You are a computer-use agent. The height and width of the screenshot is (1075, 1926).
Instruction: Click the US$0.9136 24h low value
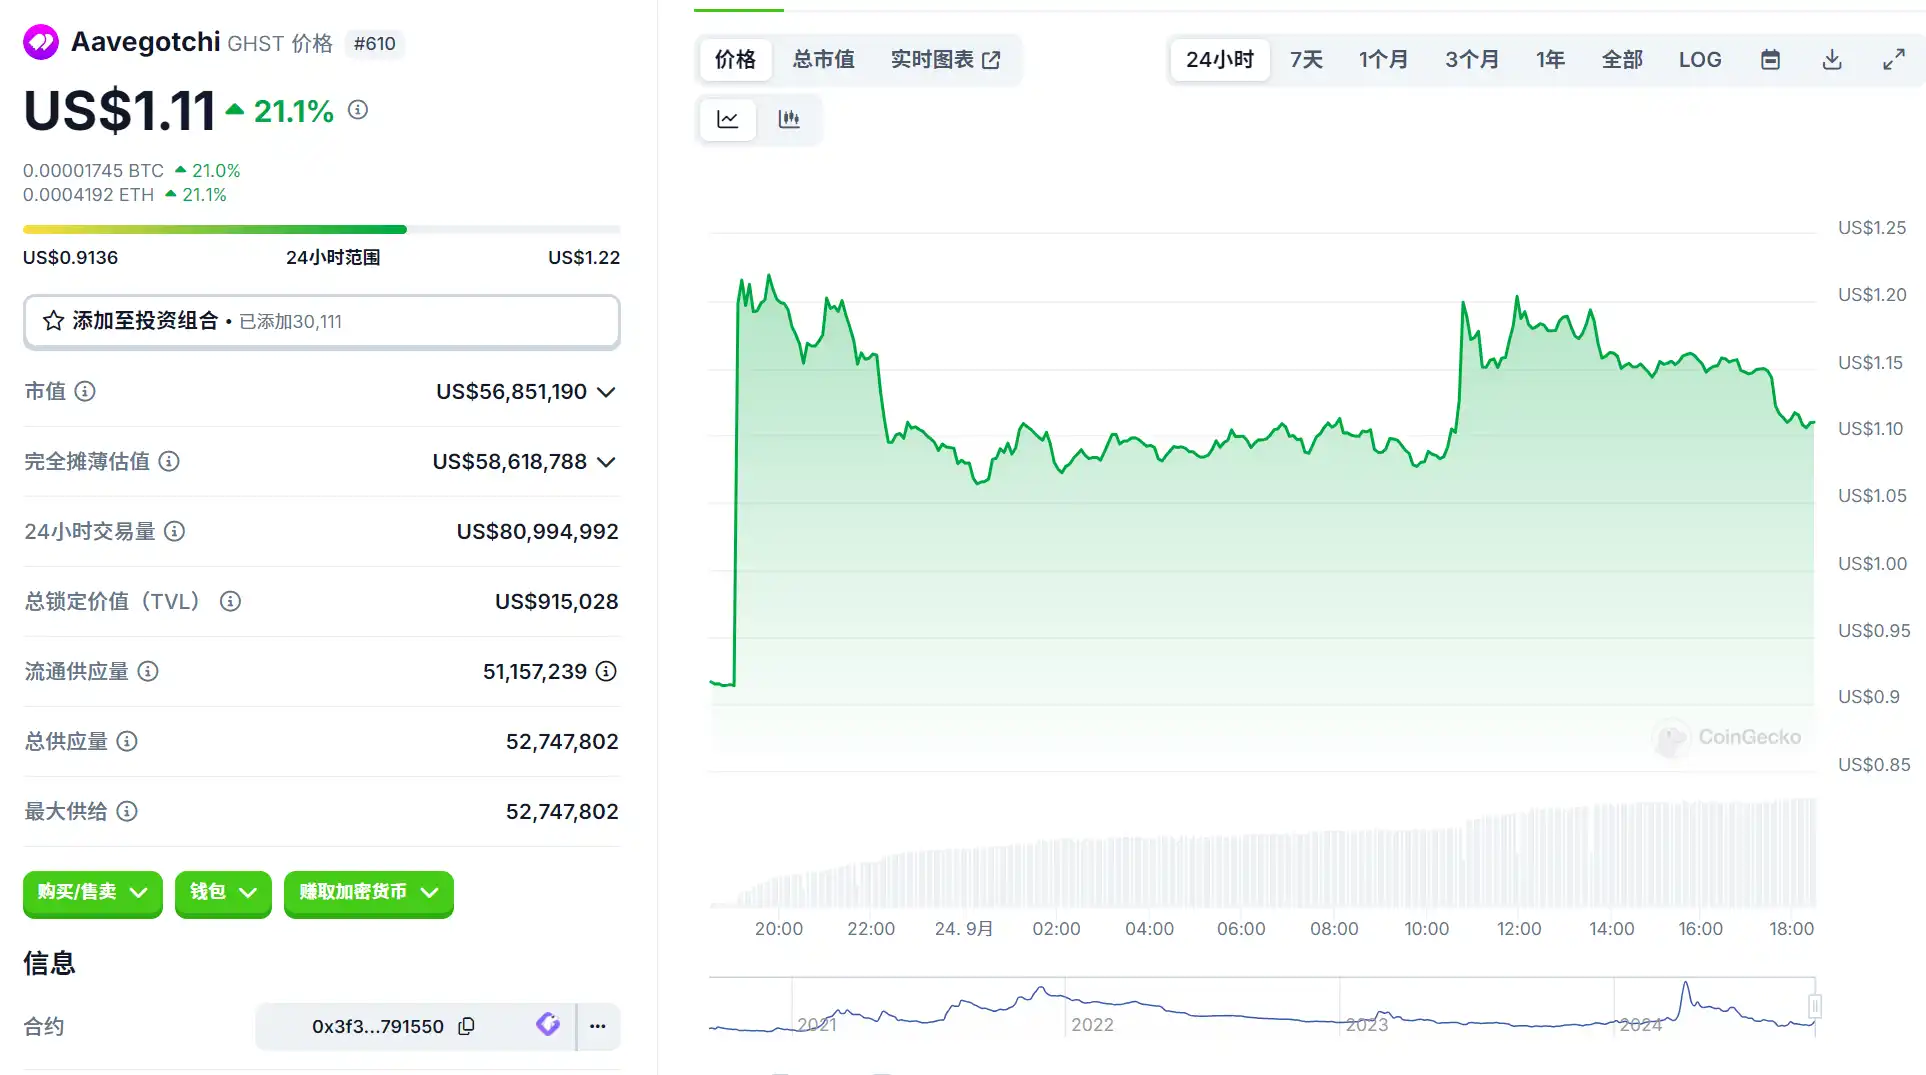70,258
